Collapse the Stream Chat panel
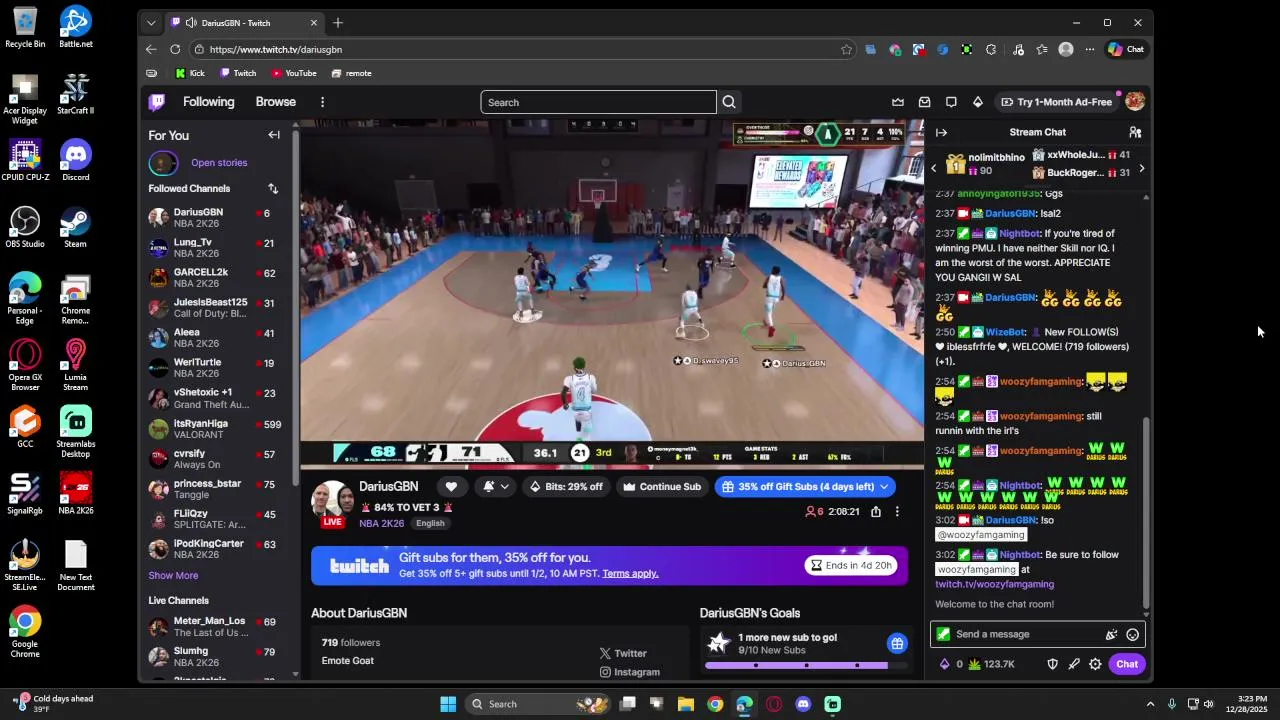The width and height of the screenshot is (1280, 720). 941,132
